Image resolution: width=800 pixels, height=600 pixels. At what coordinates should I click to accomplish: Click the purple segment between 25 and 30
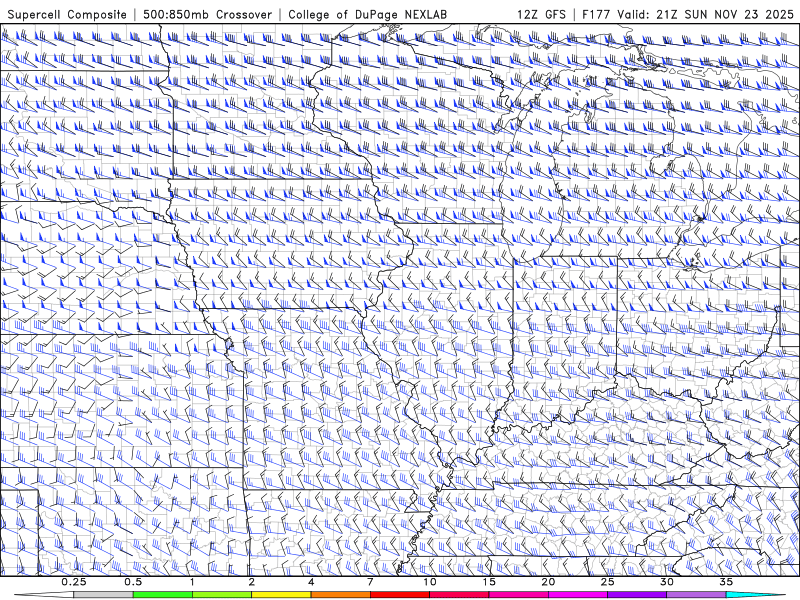coord(637,595)
